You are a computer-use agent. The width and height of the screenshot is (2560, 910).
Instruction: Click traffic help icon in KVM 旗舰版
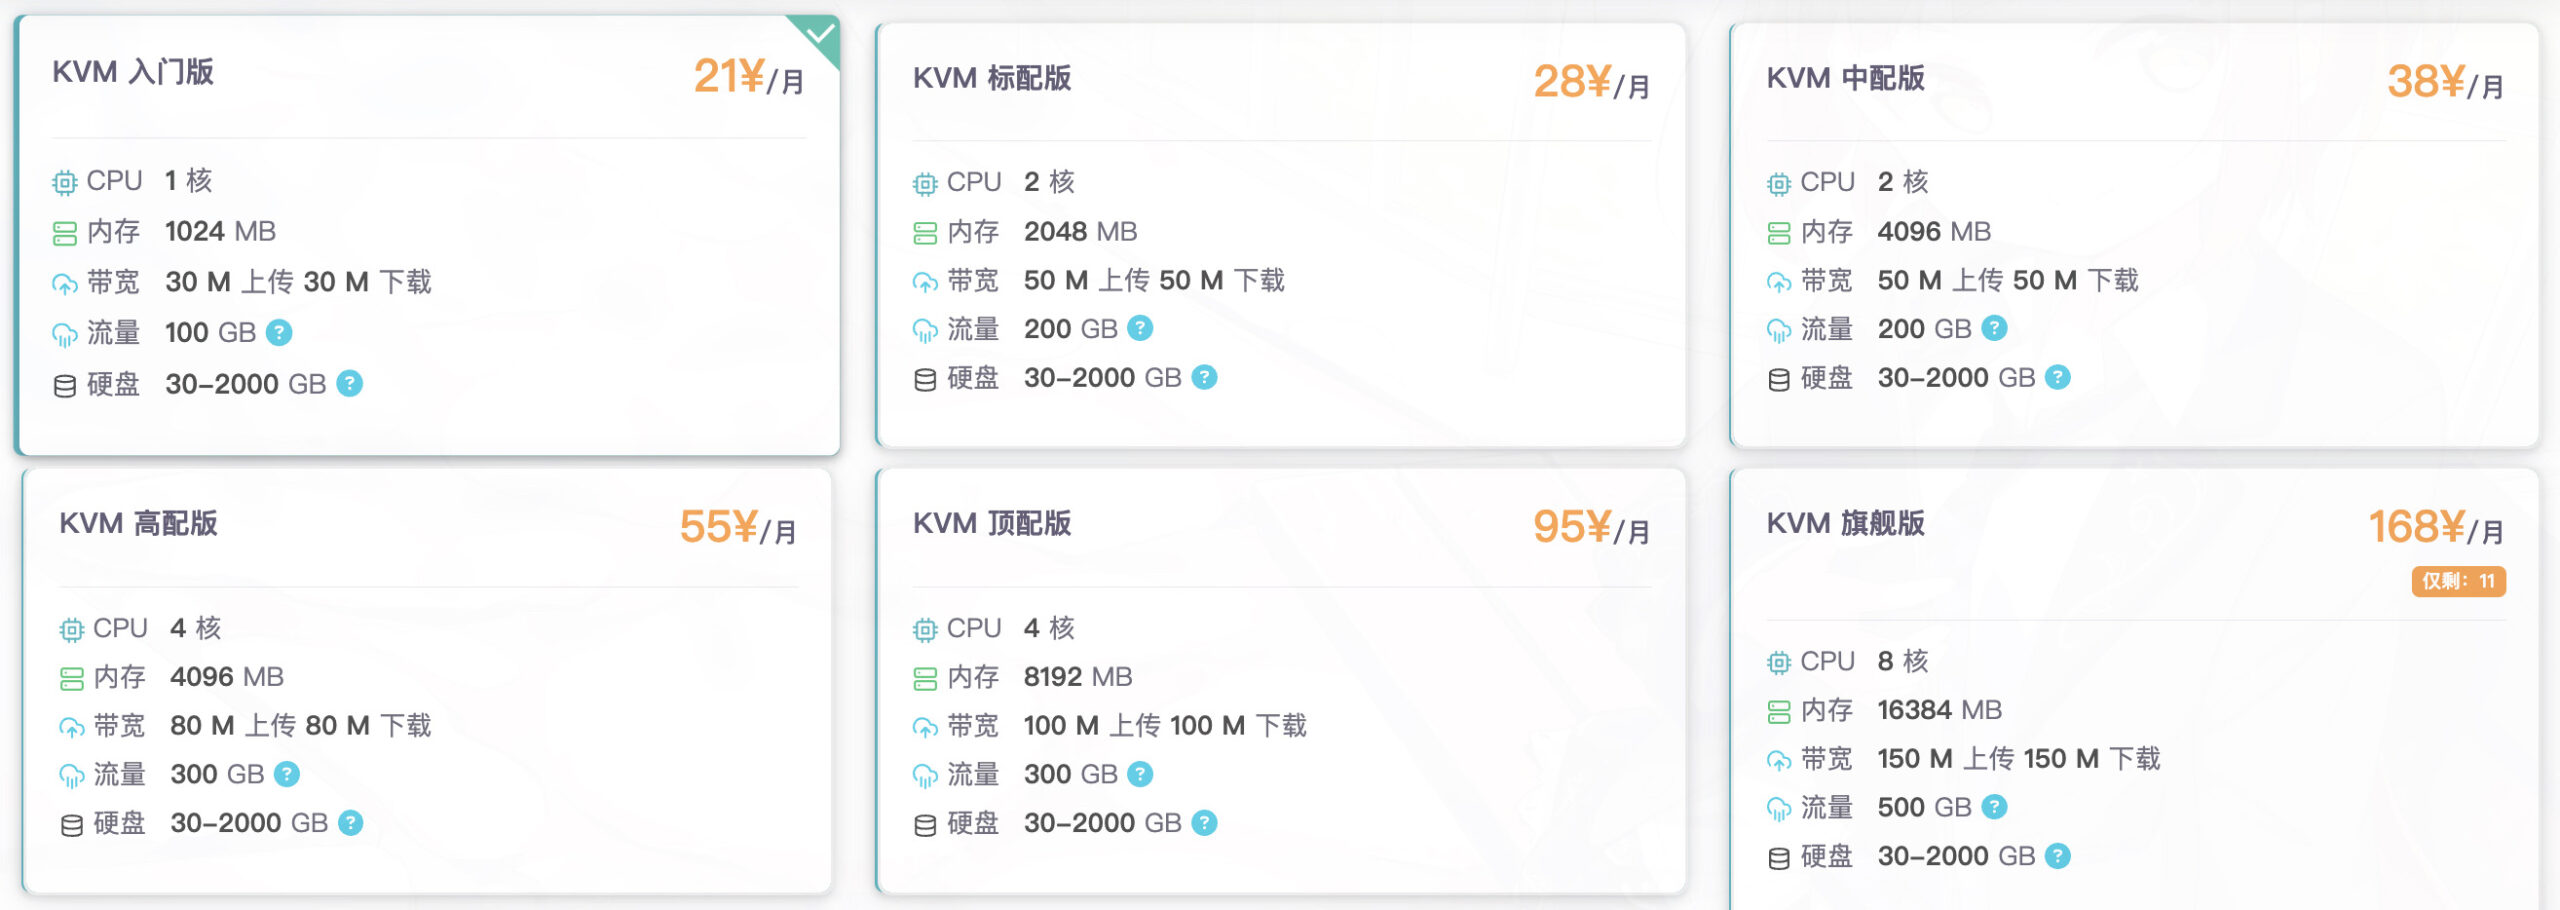click(1995, 807)
